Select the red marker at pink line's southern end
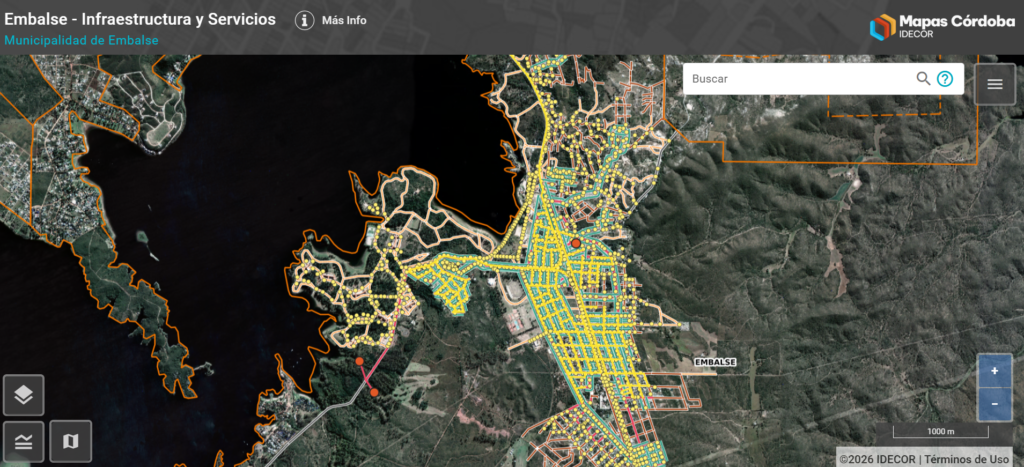Viewport: 1024px width, 467px height. click(374, 392)
